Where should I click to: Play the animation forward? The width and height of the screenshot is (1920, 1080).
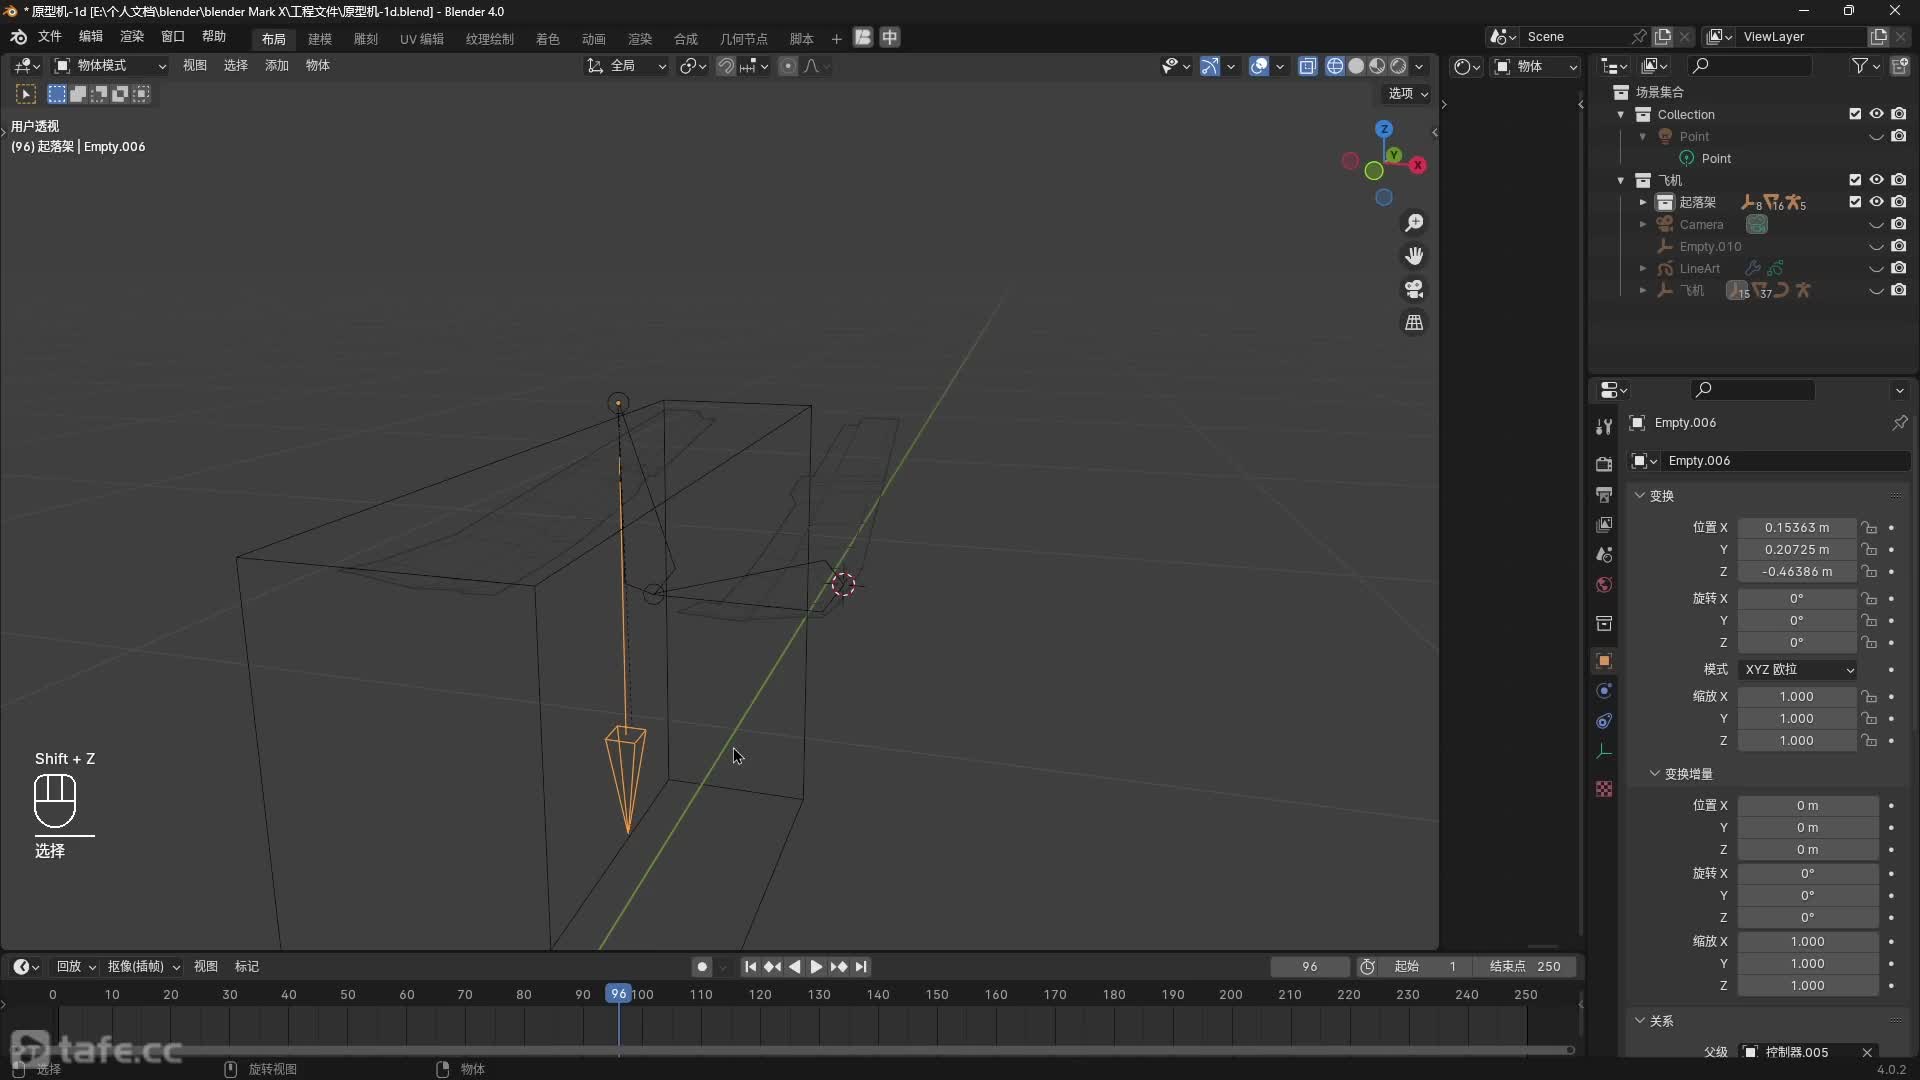click(816, 967)
